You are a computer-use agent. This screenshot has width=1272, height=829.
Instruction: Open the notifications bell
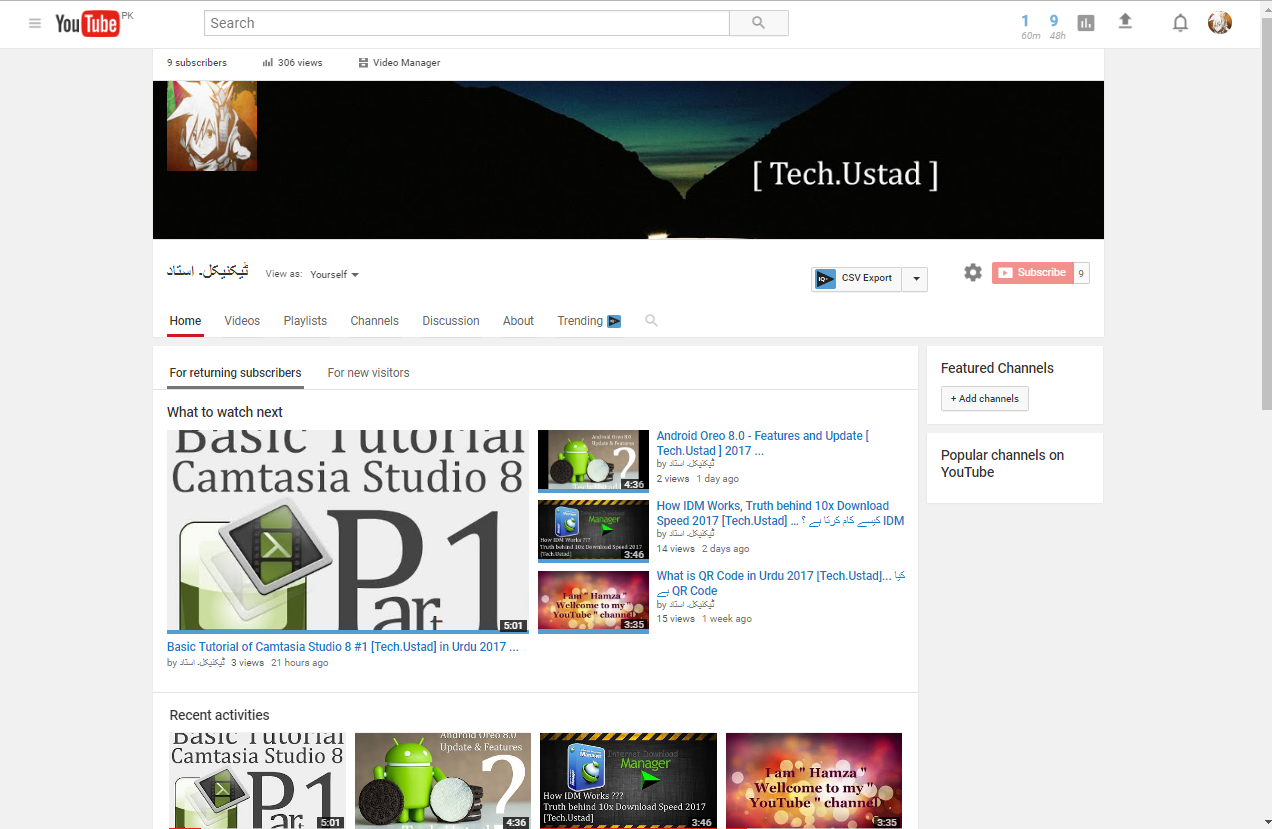(x=1180, y=23)
